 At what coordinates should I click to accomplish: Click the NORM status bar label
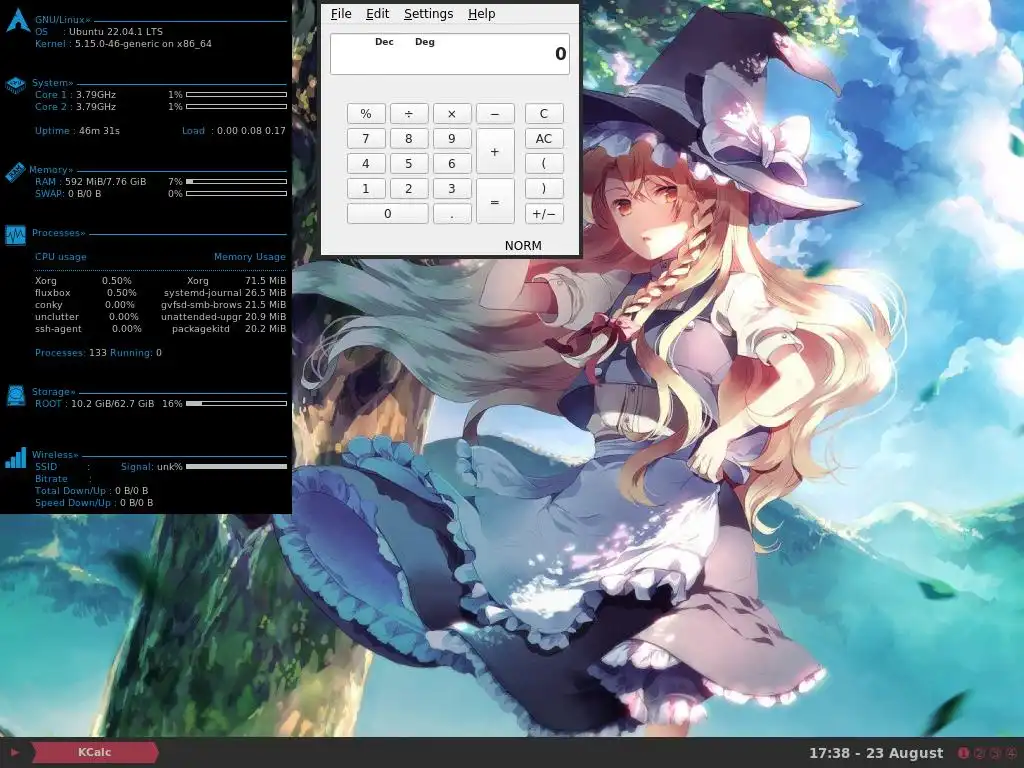pyautogui.click(x=523, y=246)
